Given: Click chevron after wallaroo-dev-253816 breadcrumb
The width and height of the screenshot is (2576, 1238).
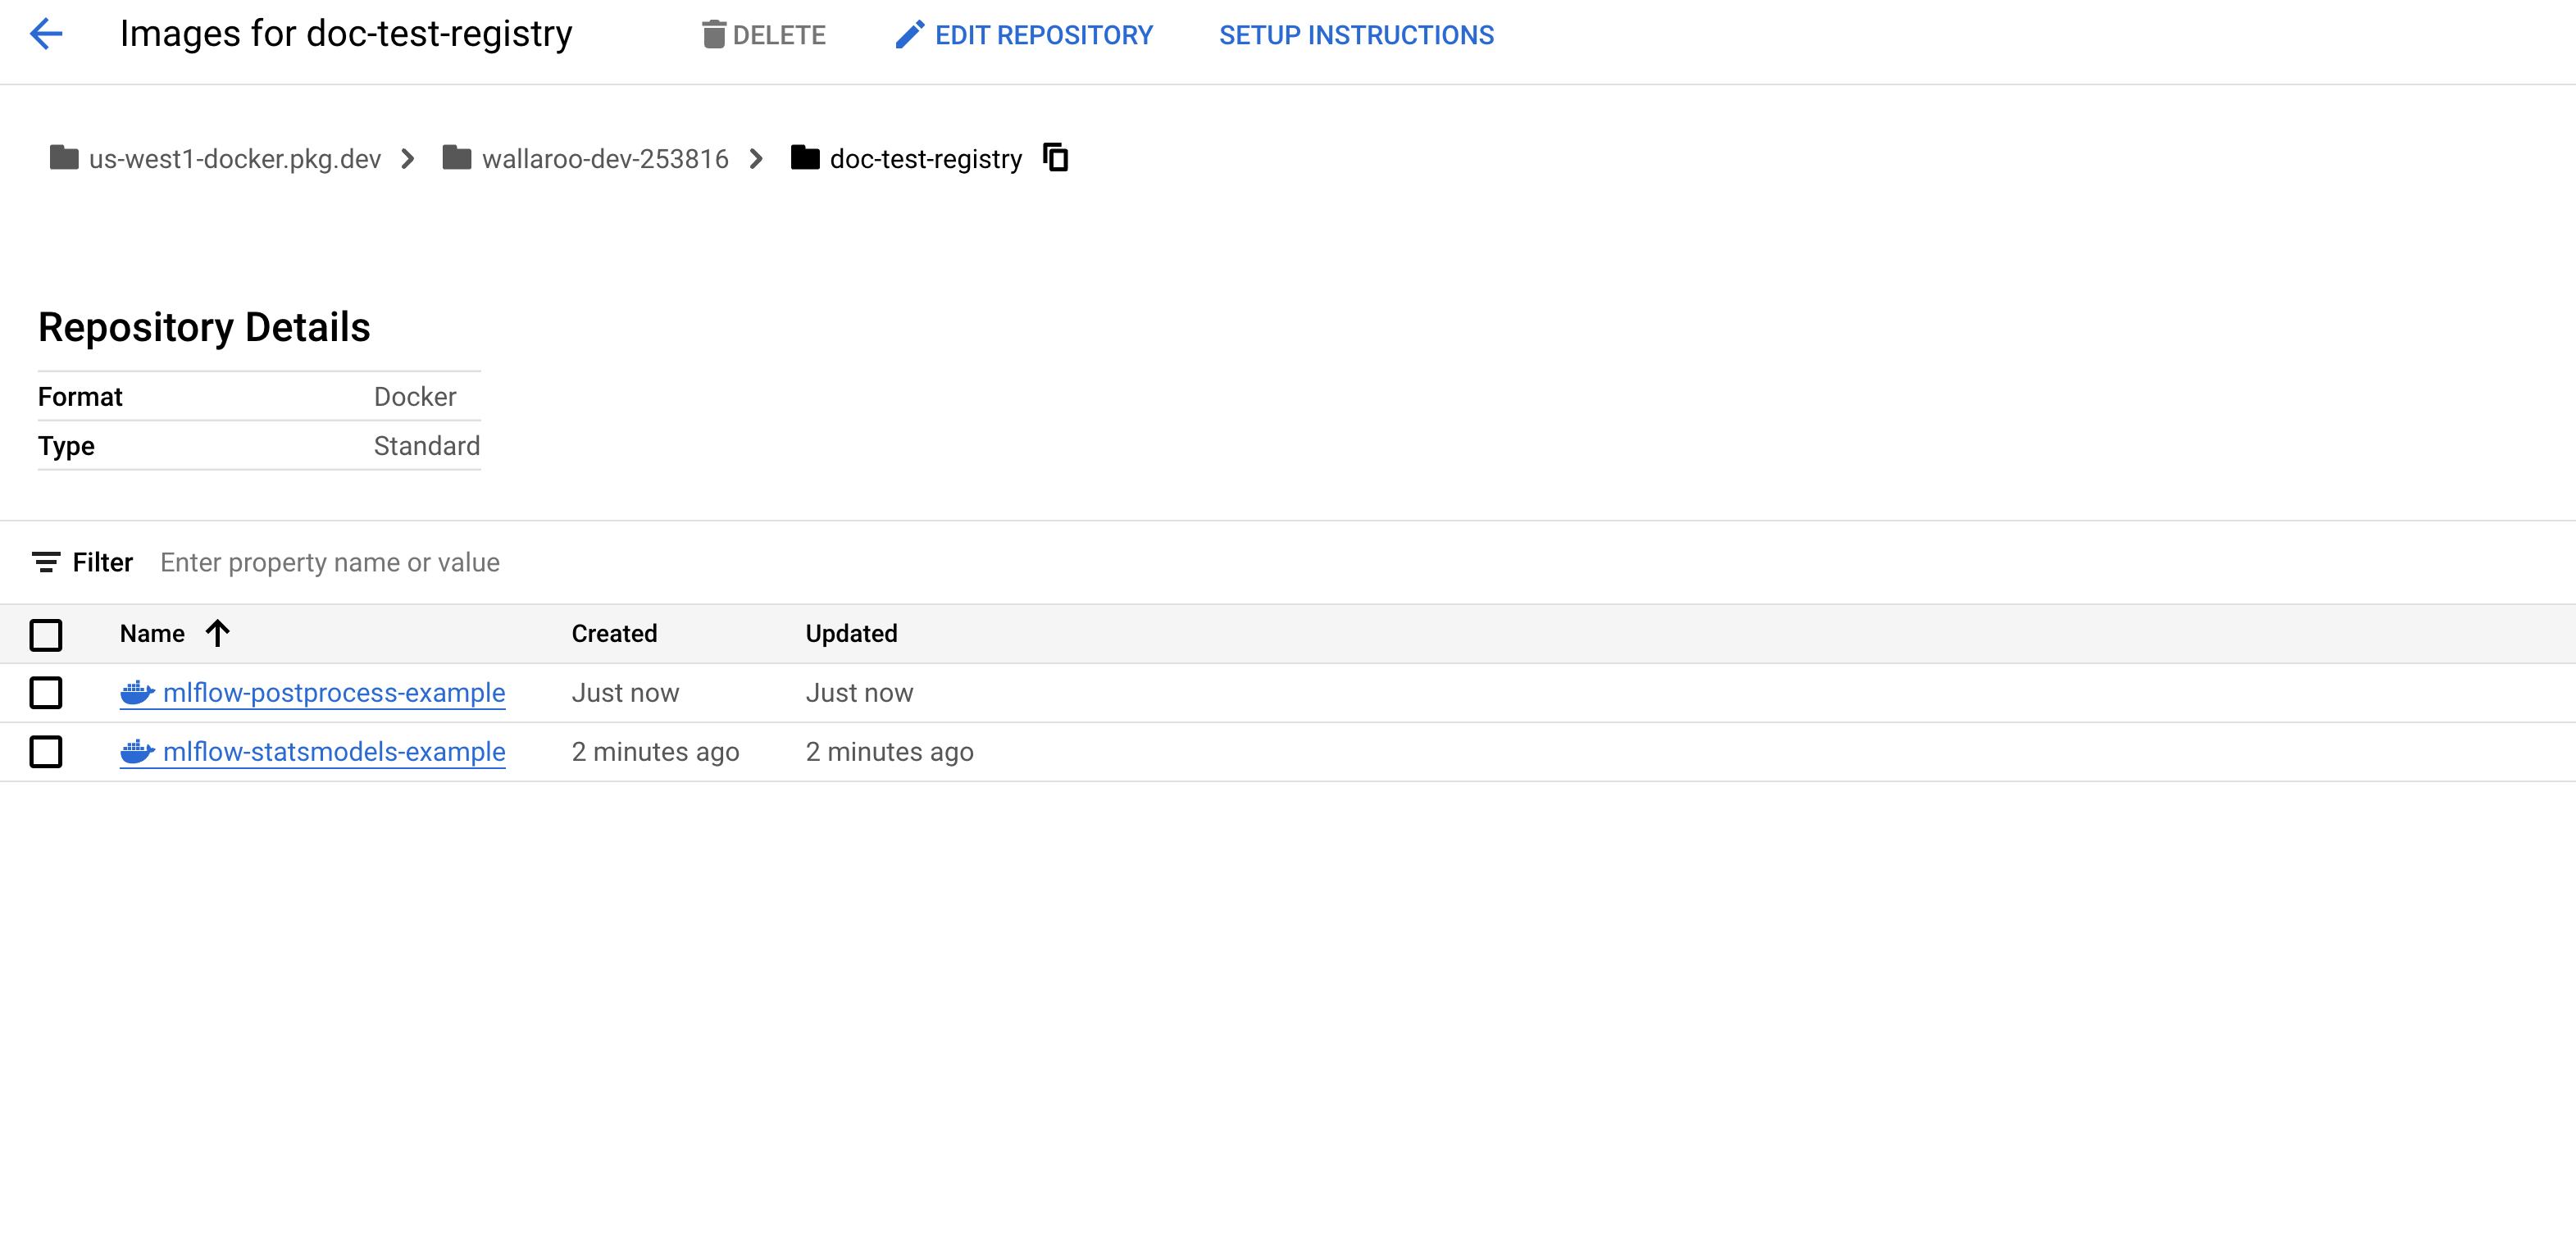Looking at the screenshot, I should (756, 158).
